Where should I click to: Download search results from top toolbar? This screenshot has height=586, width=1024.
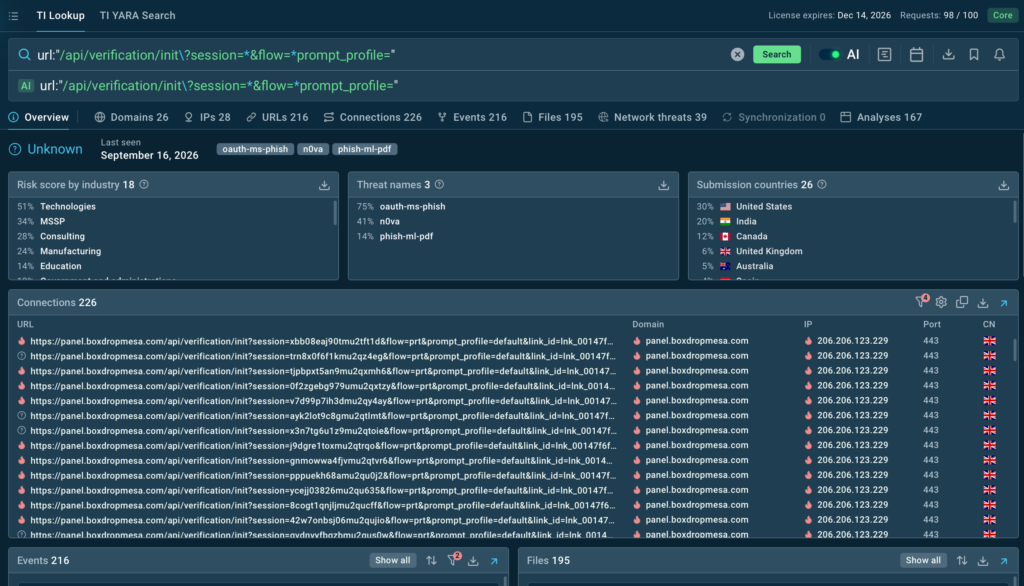948,55
